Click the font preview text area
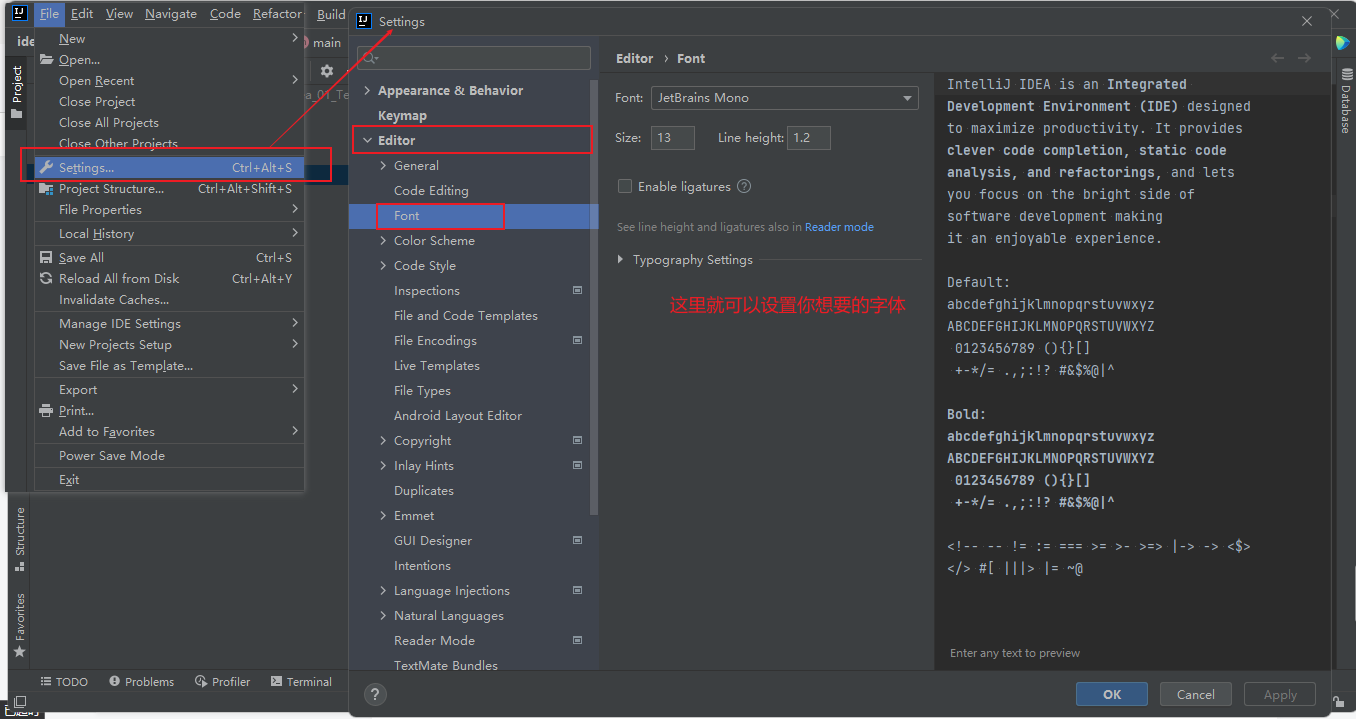Viewport: 1356px width, 719px height. pyautogui.click(x=1132, y=370)
